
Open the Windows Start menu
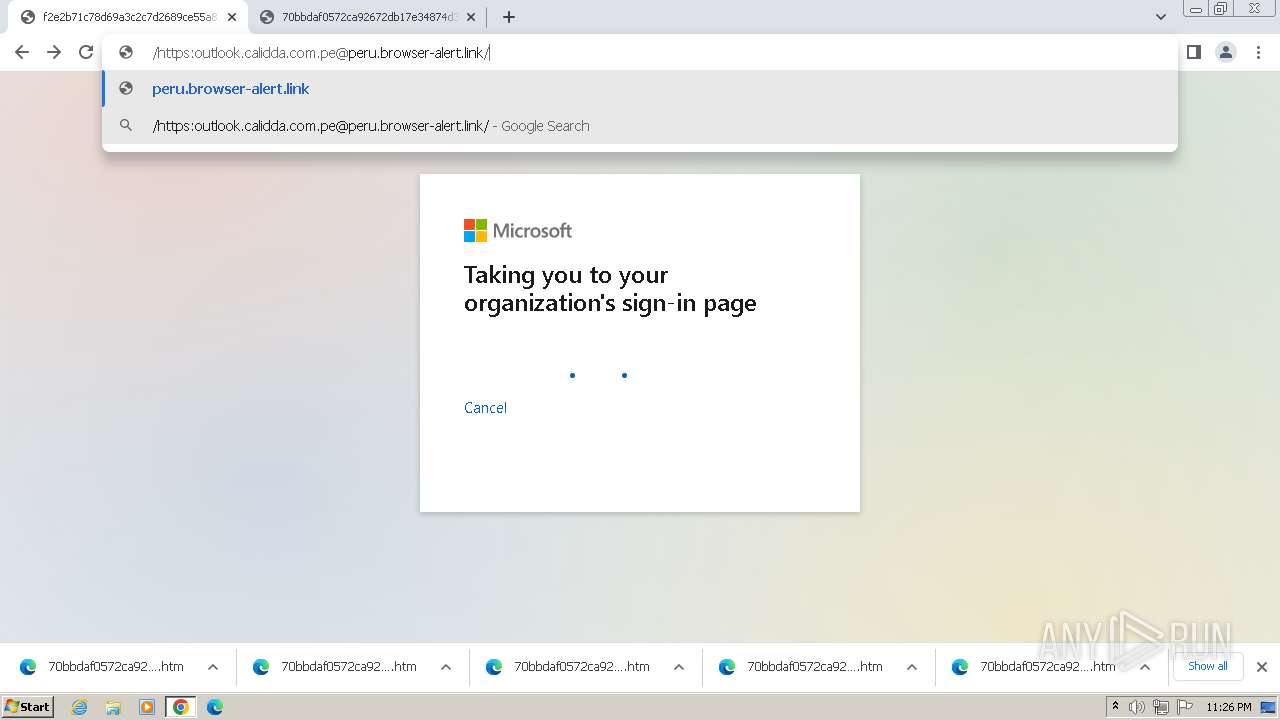28,707
